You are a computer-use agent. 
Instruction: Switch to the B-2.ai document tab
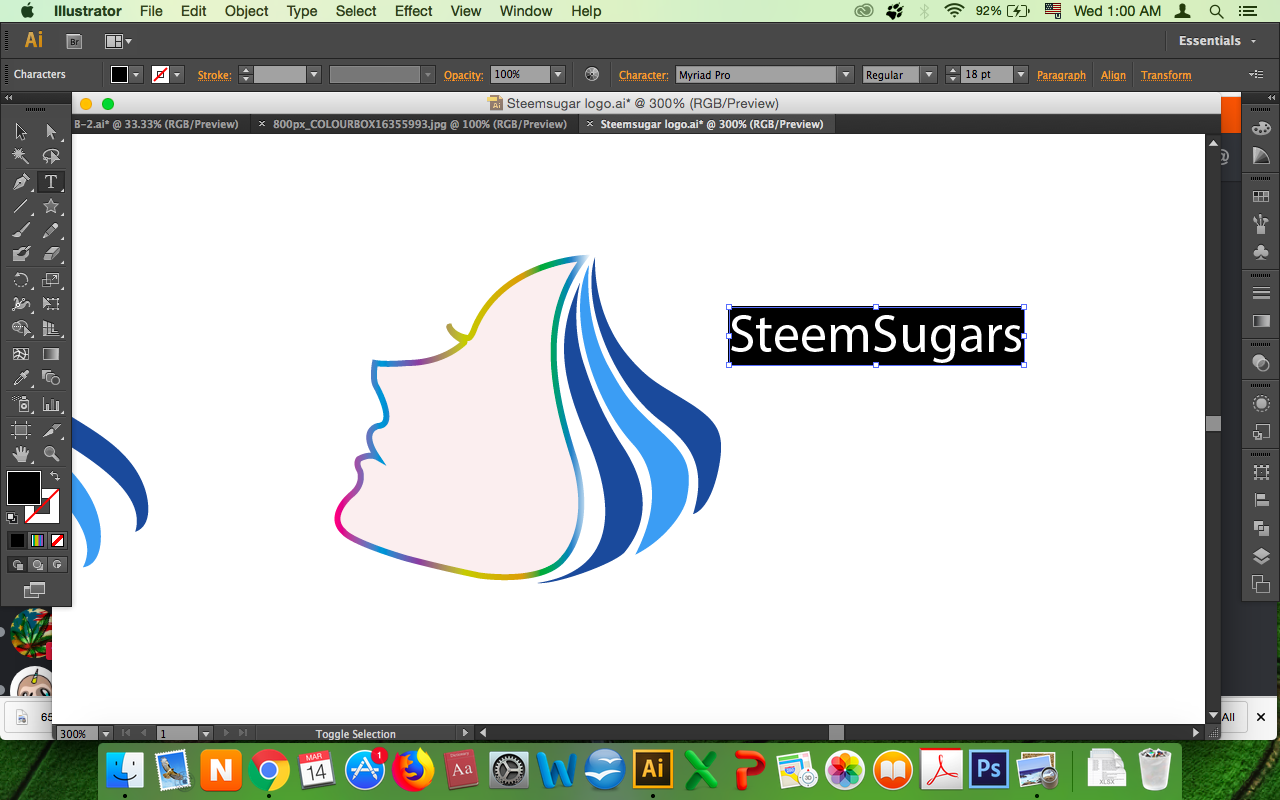156,125
